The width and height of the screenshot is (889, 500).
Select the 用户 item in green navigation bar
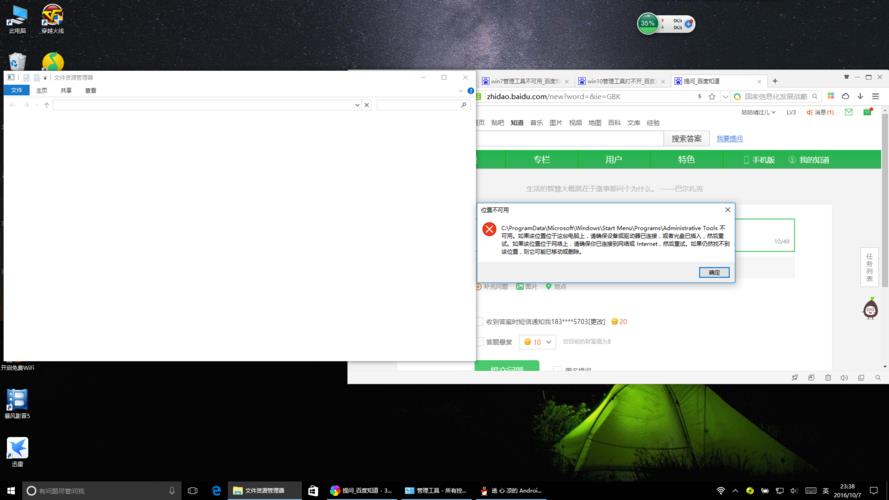[613, 159]
